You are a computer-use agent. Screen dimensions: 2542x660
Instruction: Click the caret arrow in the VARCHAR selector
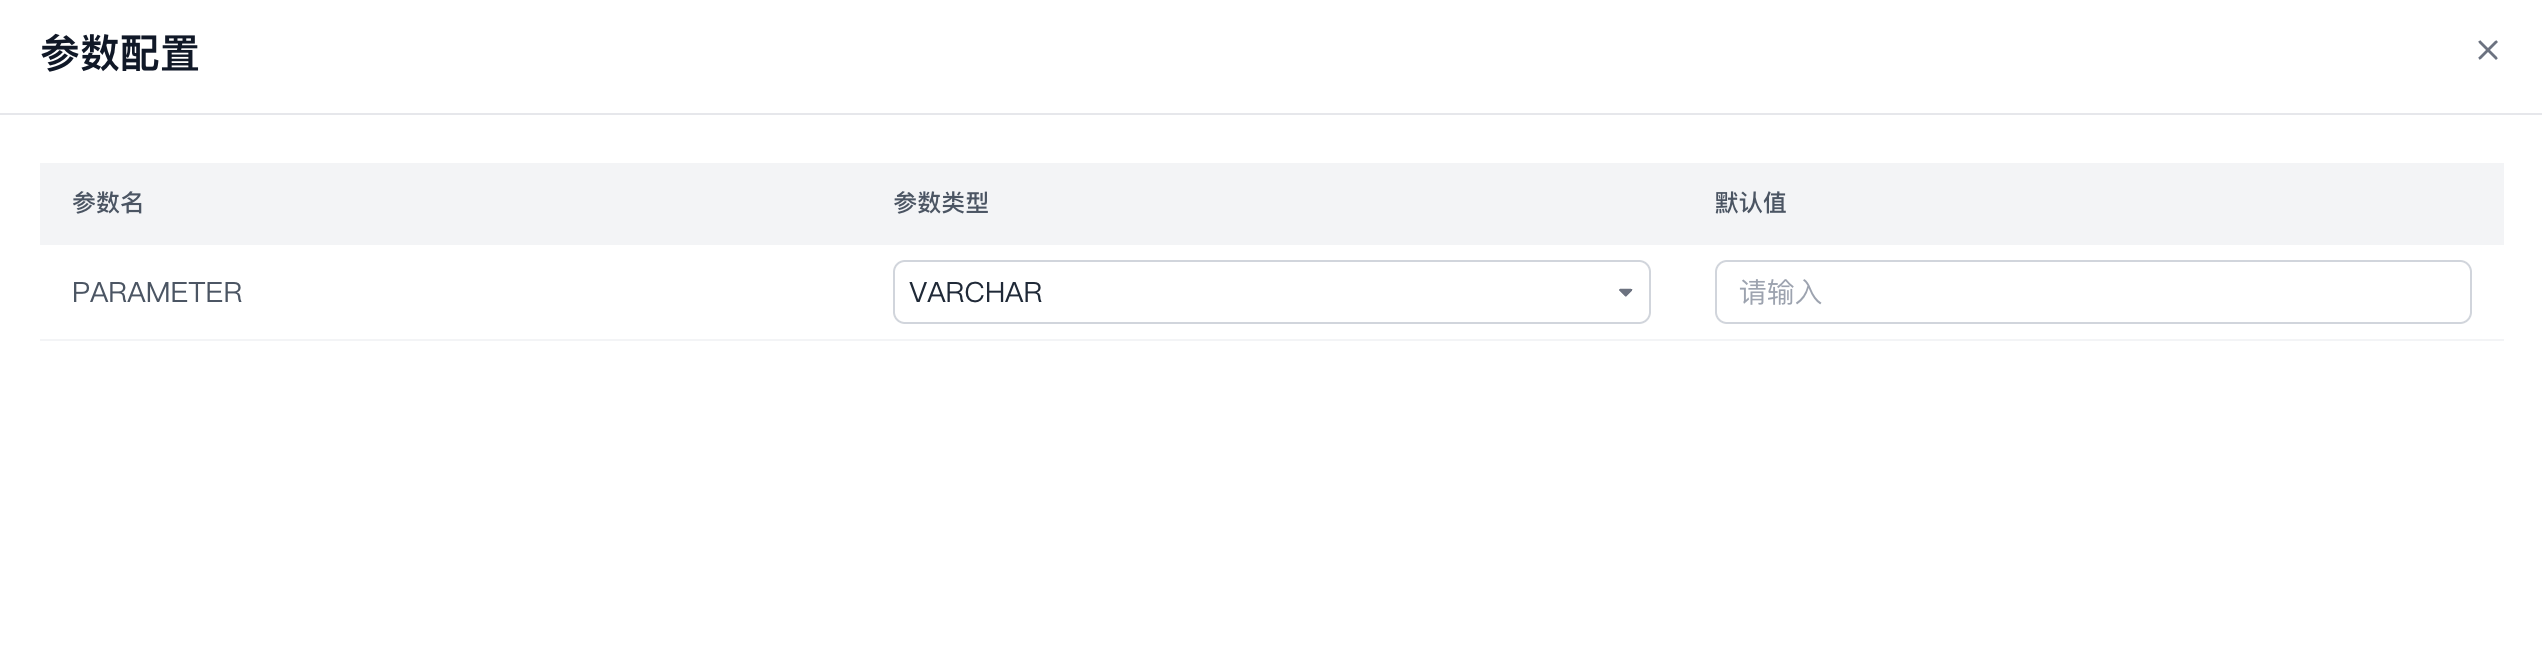pyautogui.click(x=1625, y=292)
